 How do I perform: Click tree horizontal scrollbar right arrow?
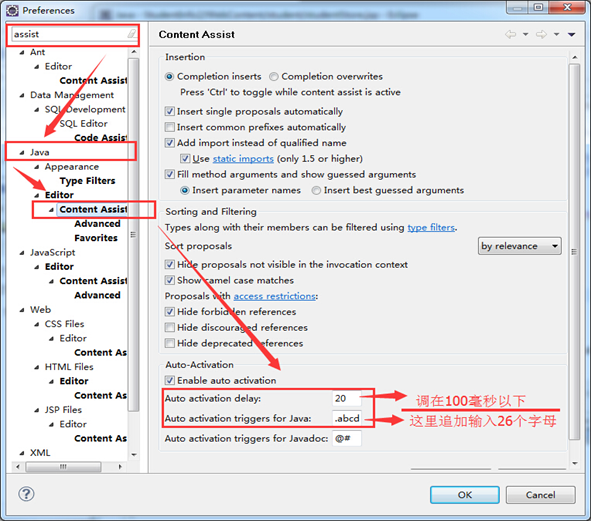[120, 467]
